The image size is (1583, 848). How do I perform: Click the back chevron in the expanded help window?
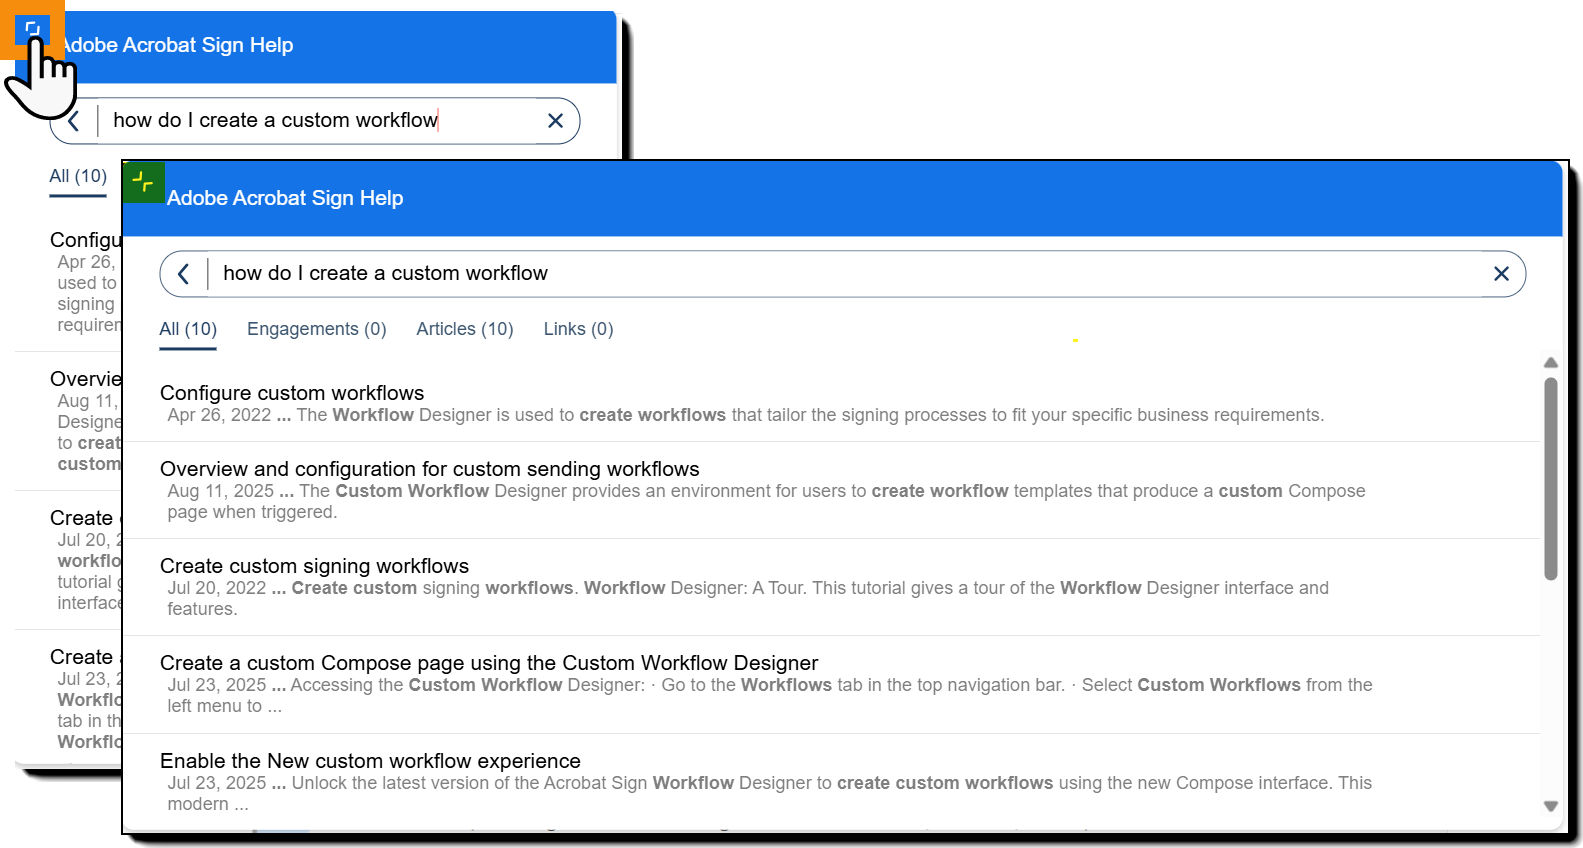(x=183, y=273)
